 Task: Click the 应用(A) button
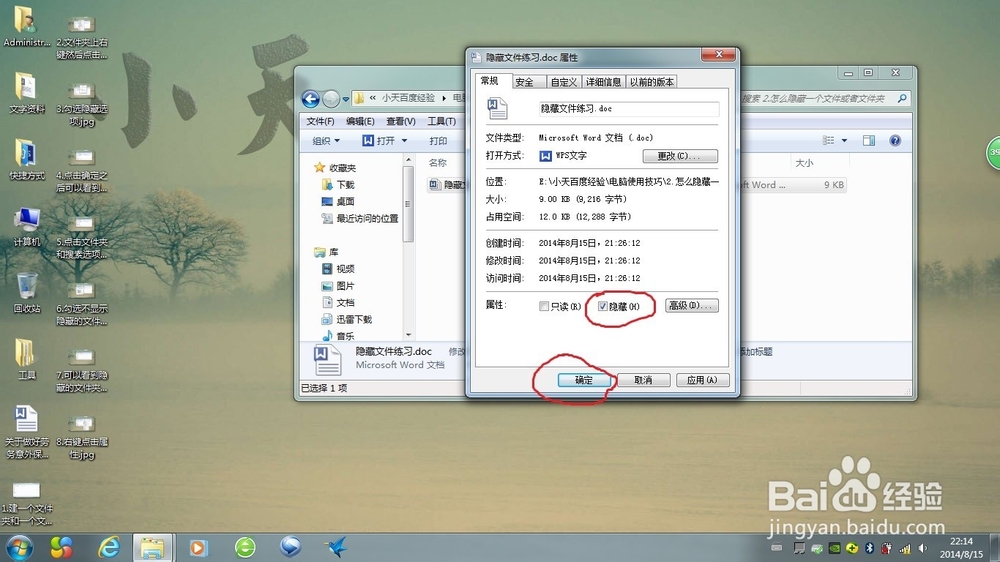[702, 380]
